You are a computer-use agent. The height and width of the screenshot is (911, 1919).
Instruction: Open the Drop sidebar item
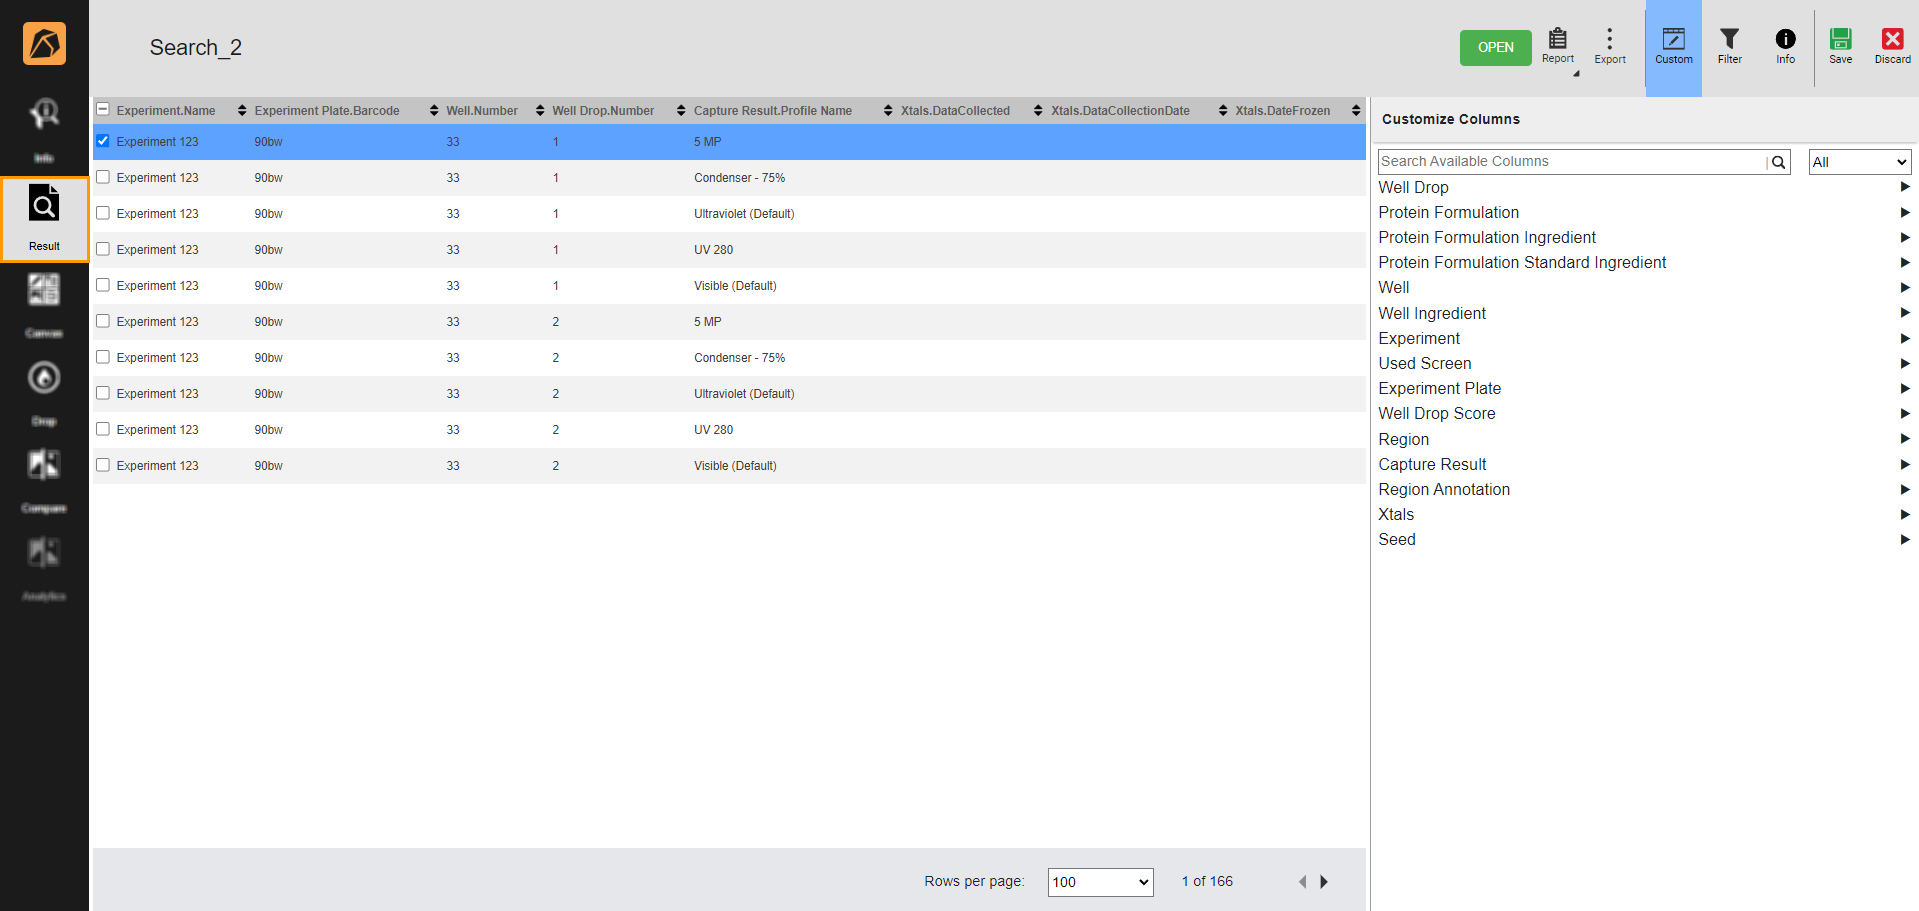pos(44,394)
